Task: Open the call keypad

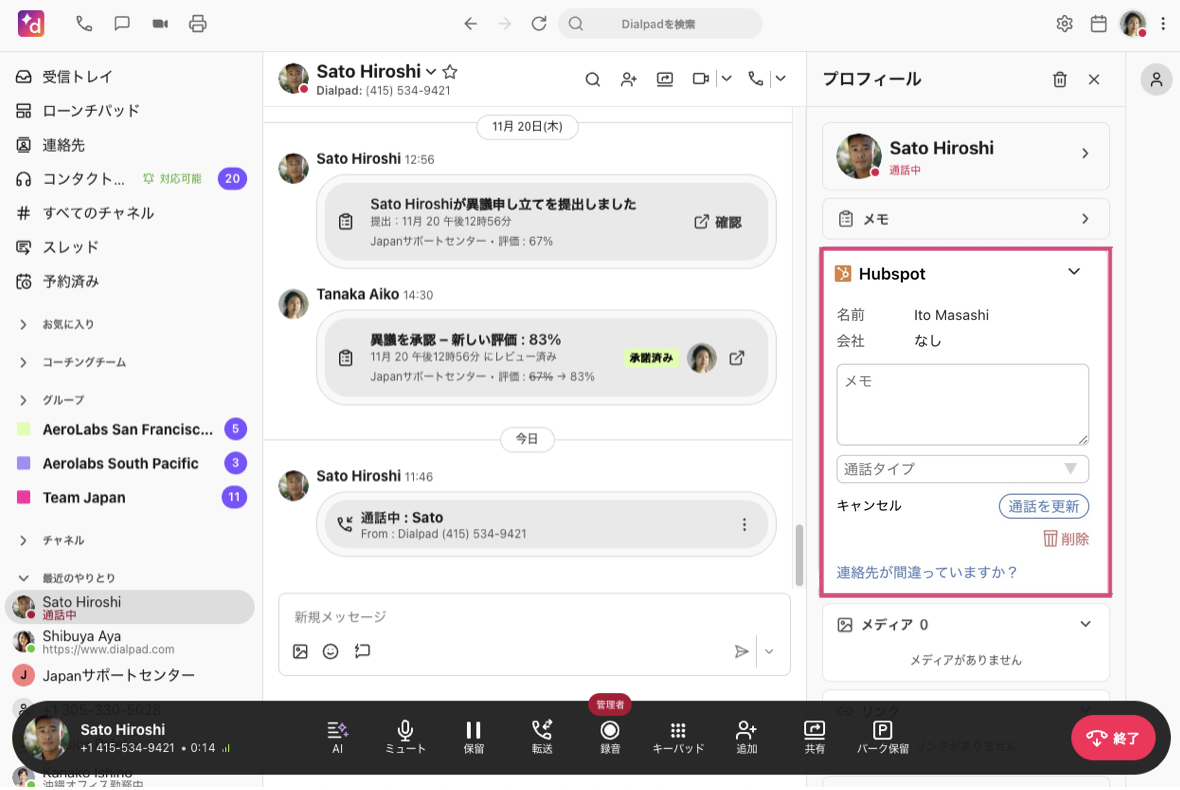Action: (x=678, y=736)
